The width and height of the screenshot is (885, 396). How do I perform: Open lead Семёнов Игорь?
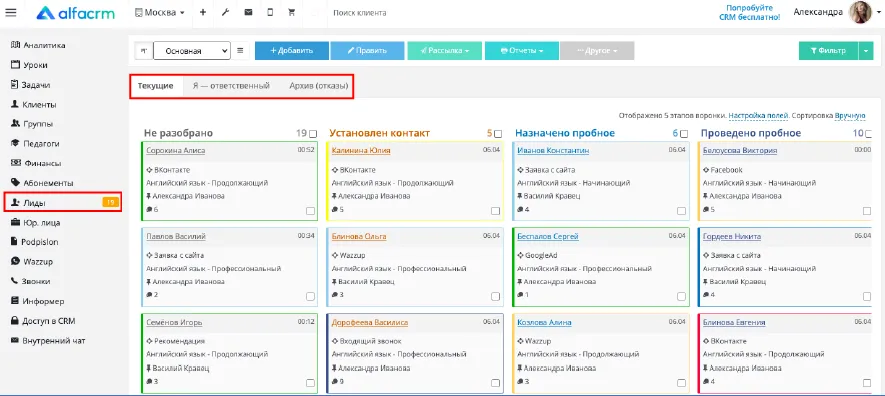[174, 323]
